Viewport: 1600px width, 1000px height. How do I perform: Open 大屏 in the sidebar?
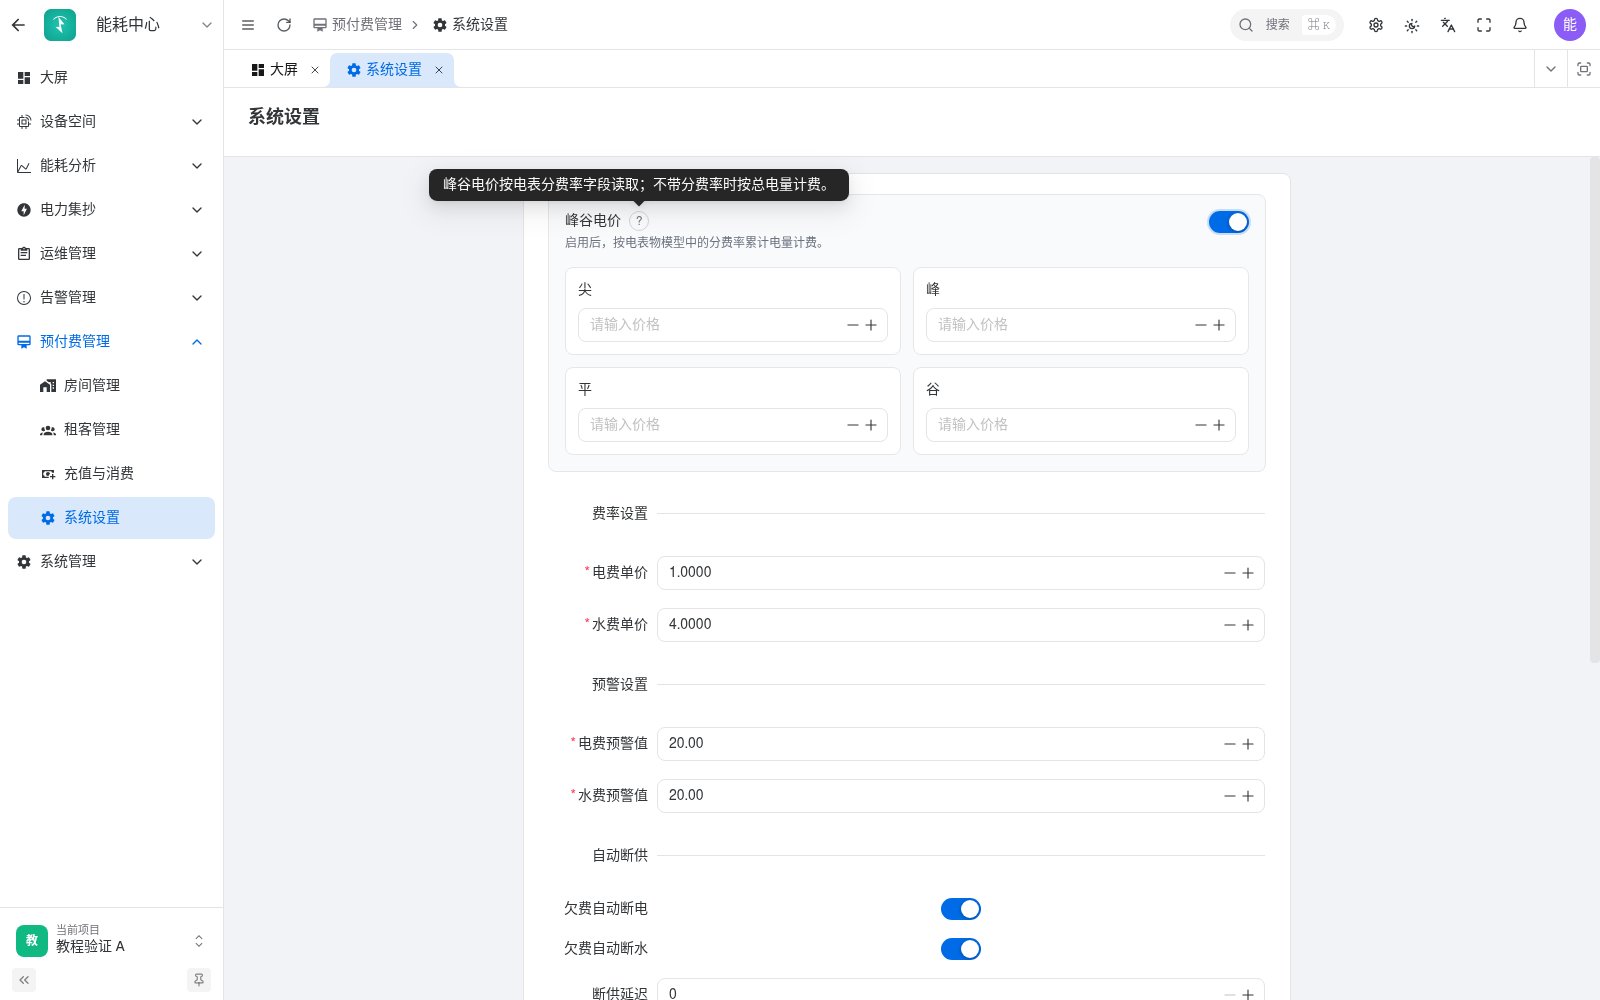111,77
